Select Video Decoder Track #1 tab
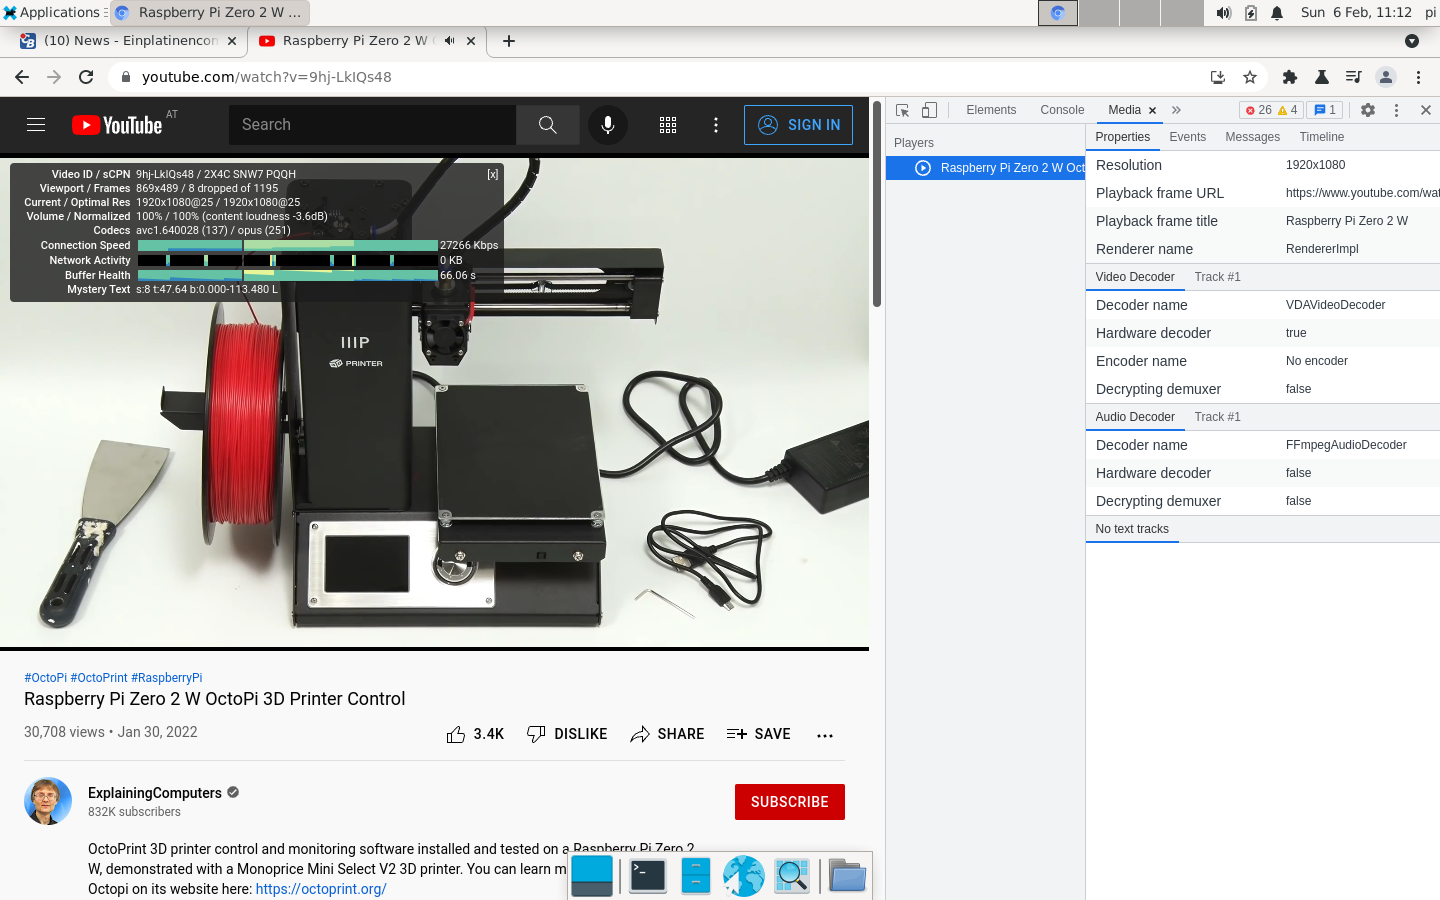 point(1217,277)
